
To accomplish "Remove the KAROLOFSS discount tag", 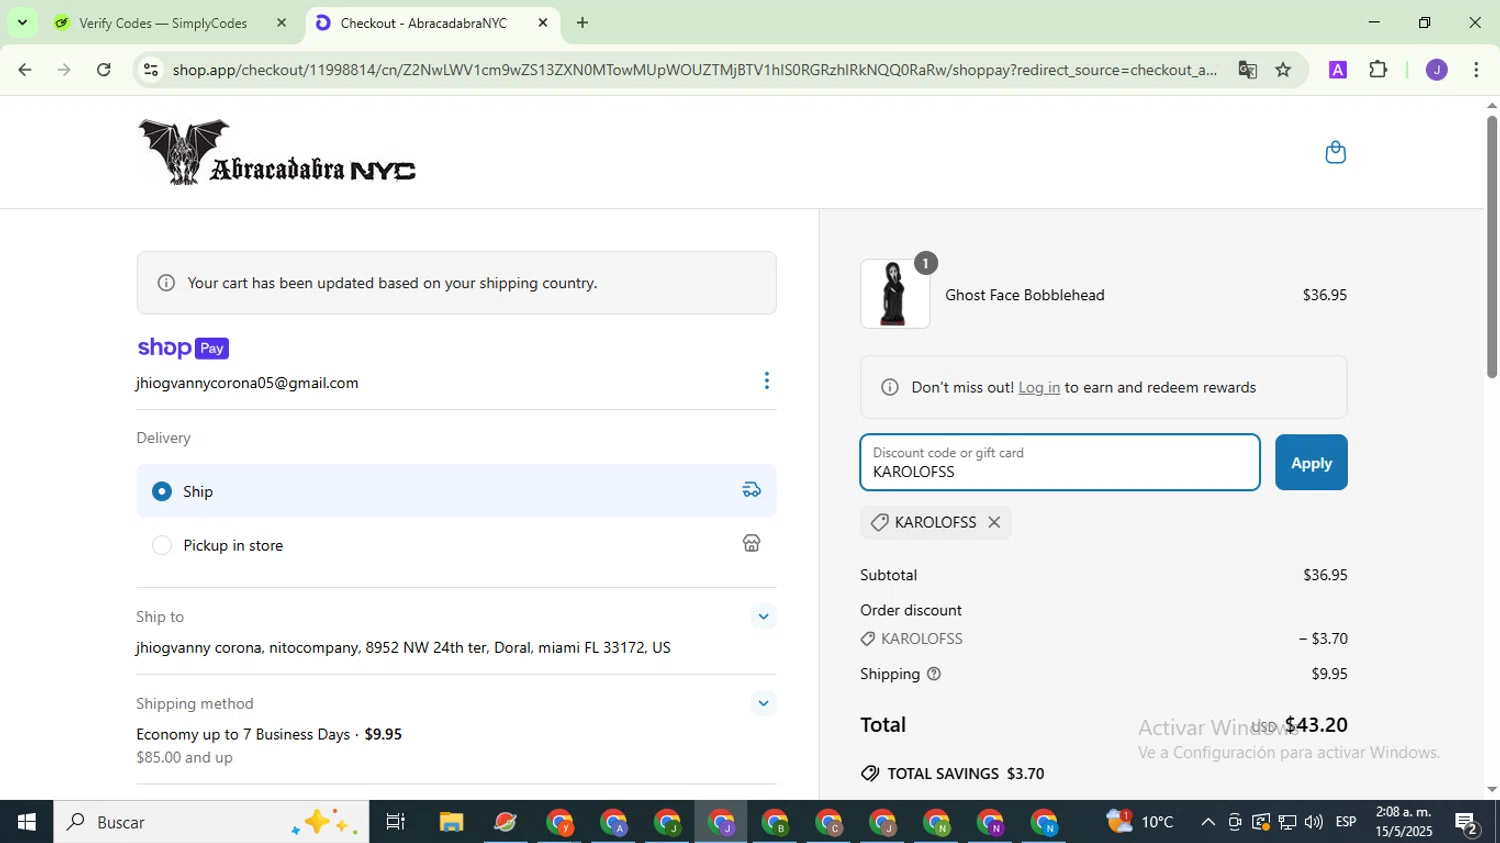I will (994, 522).
